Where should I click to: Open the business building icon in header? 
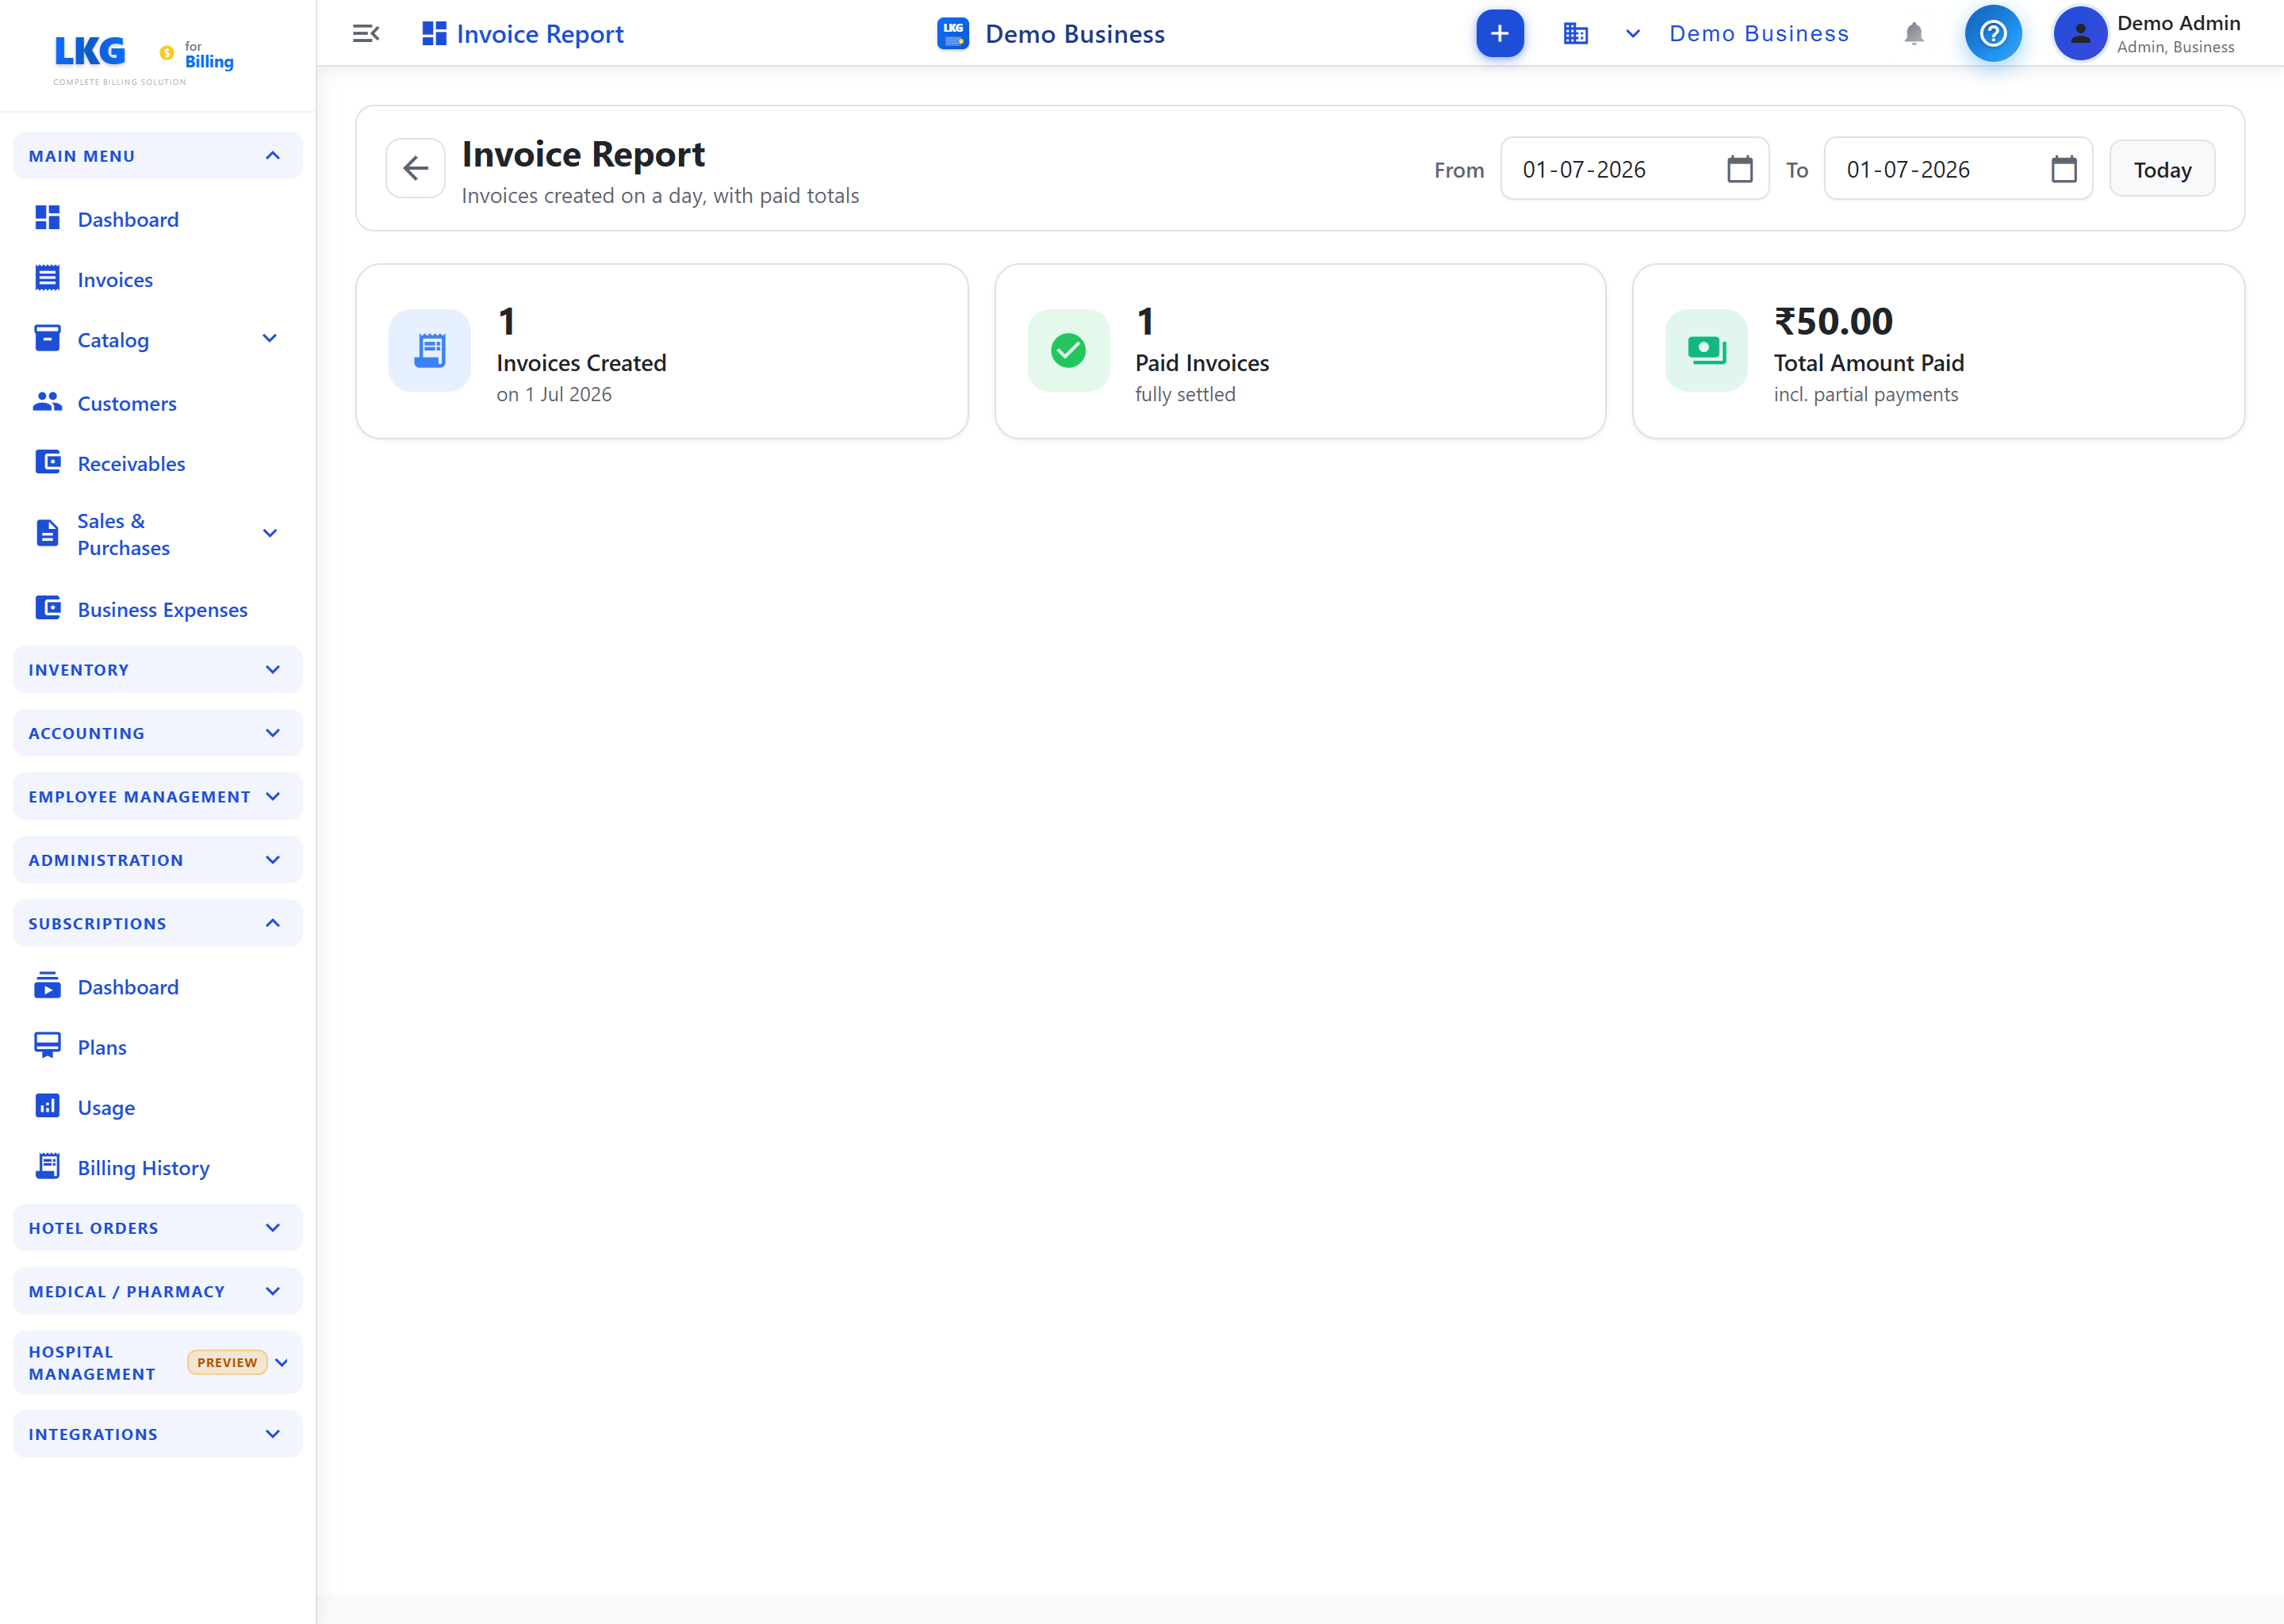click(1576, 33)
